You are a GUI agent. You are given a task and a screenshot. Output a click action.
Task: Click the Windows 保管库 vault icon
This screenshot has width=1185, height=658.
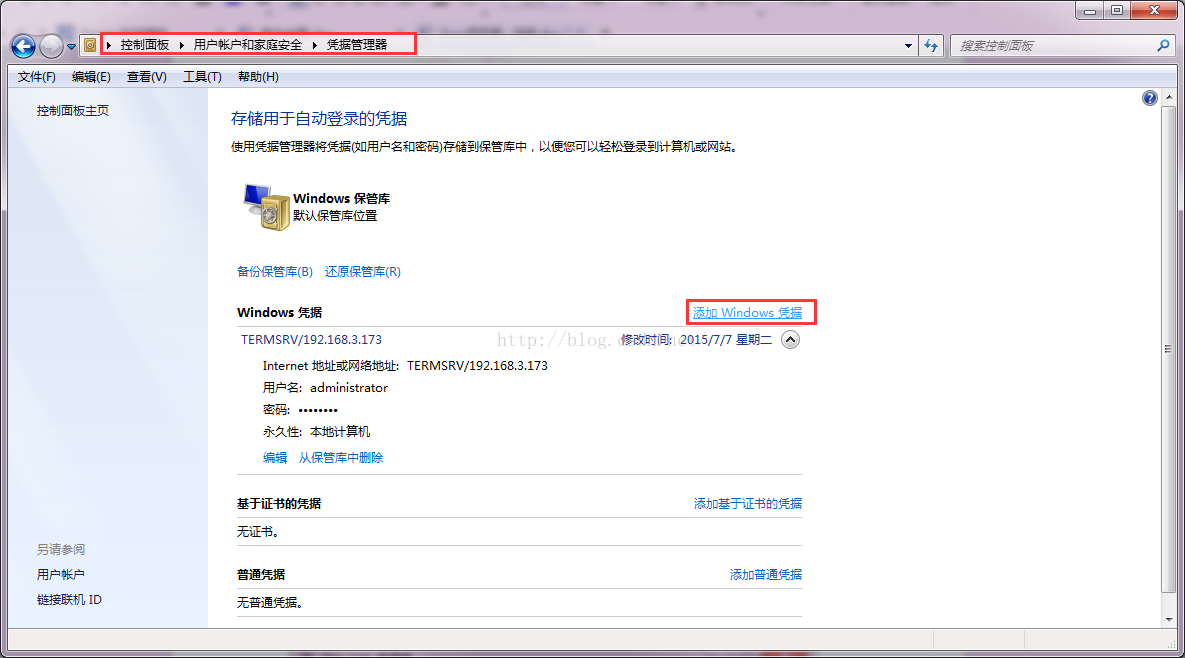[266, 206]
